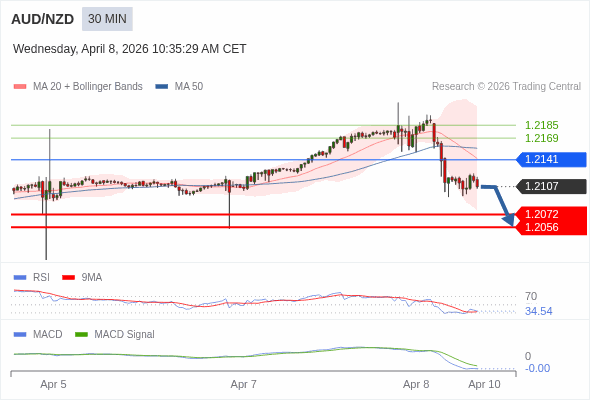Click the MACD value -0.00

pos(537,368)
